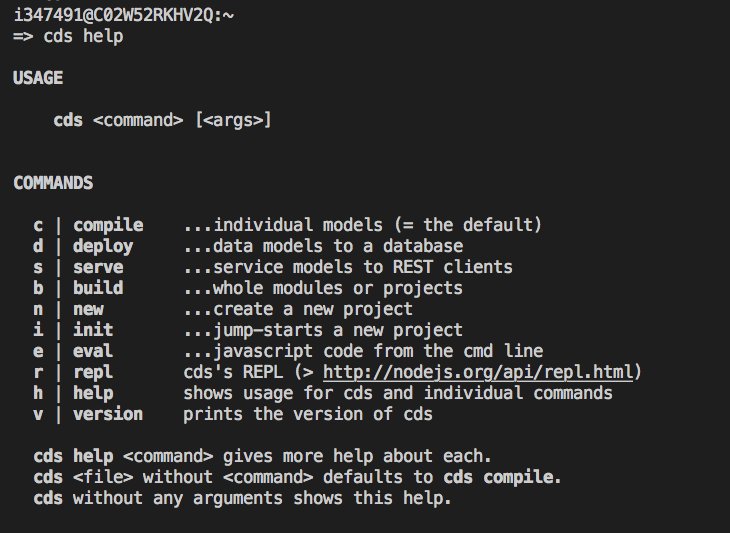Click the 'eval' command name
Image resolution: width=730 pixels, height=533 pixels.
coord(93,351)
